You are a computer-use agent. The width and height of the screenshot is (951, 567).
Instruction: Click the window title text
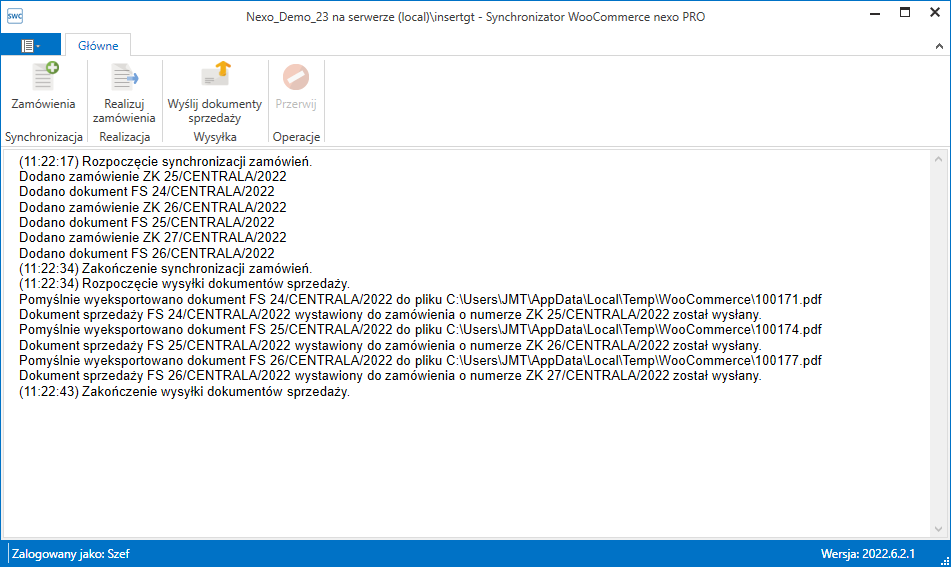[x=476, y=17]
